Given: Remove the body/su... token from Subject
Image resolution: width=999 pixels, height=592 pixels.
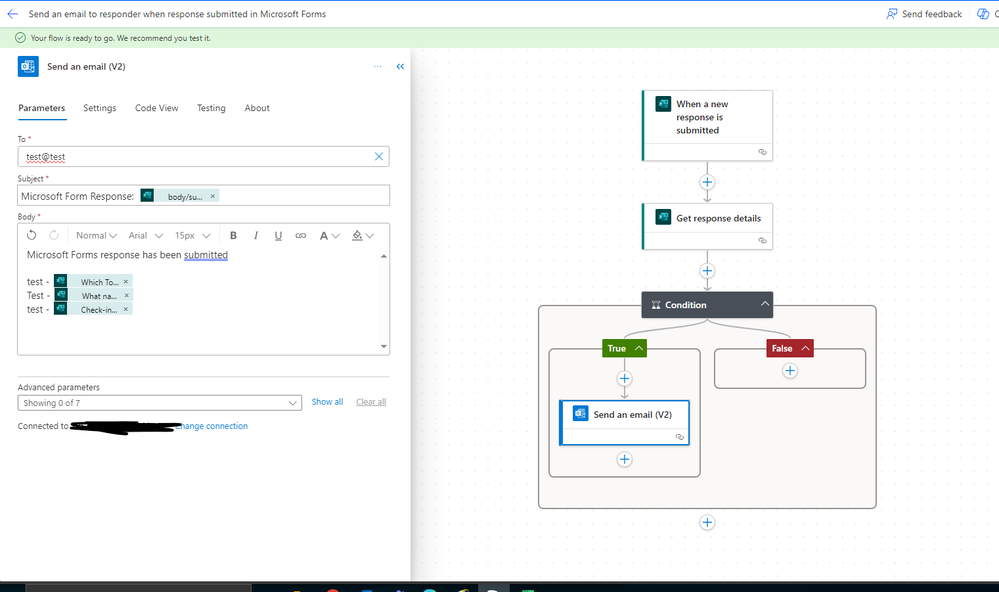Looking at the screenshot, I should [213, 196].
